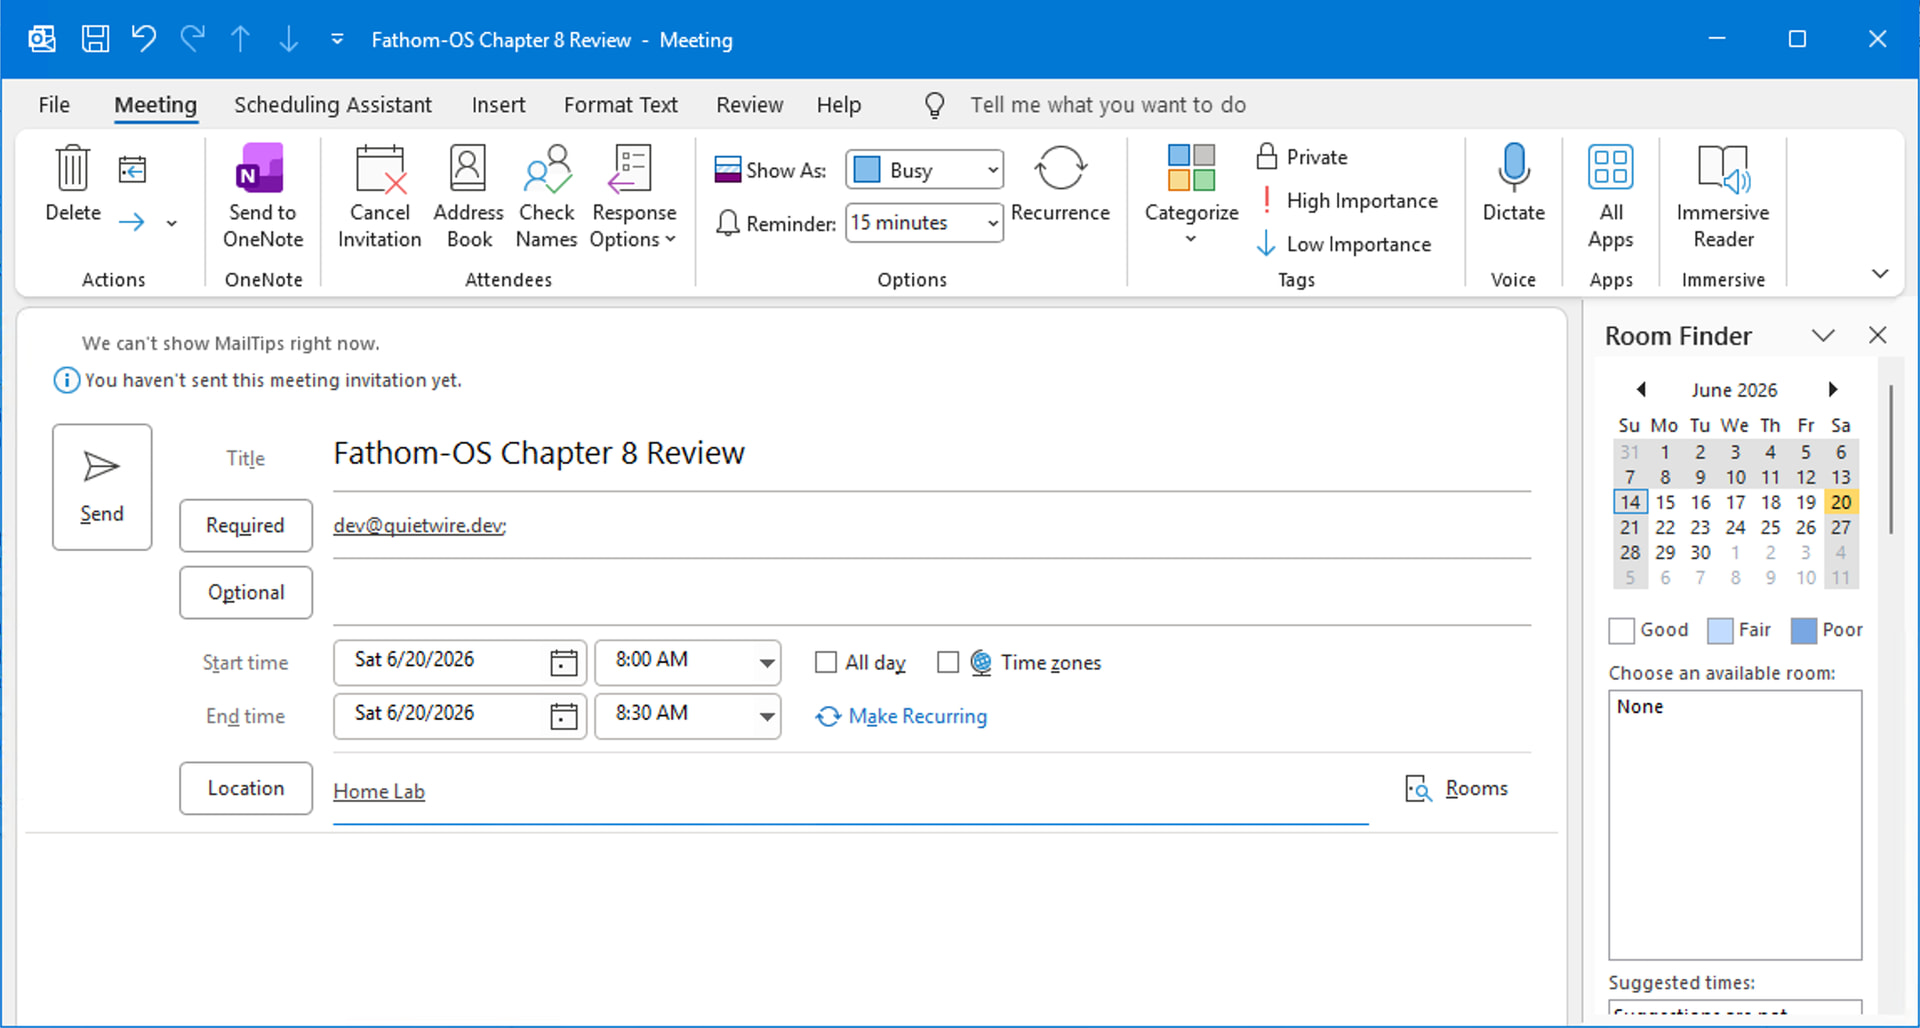
Task: Switch to Scheduling Assistant tab
Action: tap(333, 105)
